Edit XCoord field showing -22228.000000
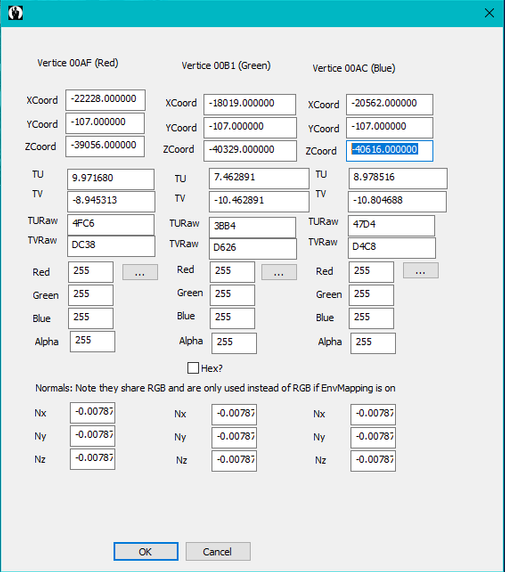 (105, 100)
